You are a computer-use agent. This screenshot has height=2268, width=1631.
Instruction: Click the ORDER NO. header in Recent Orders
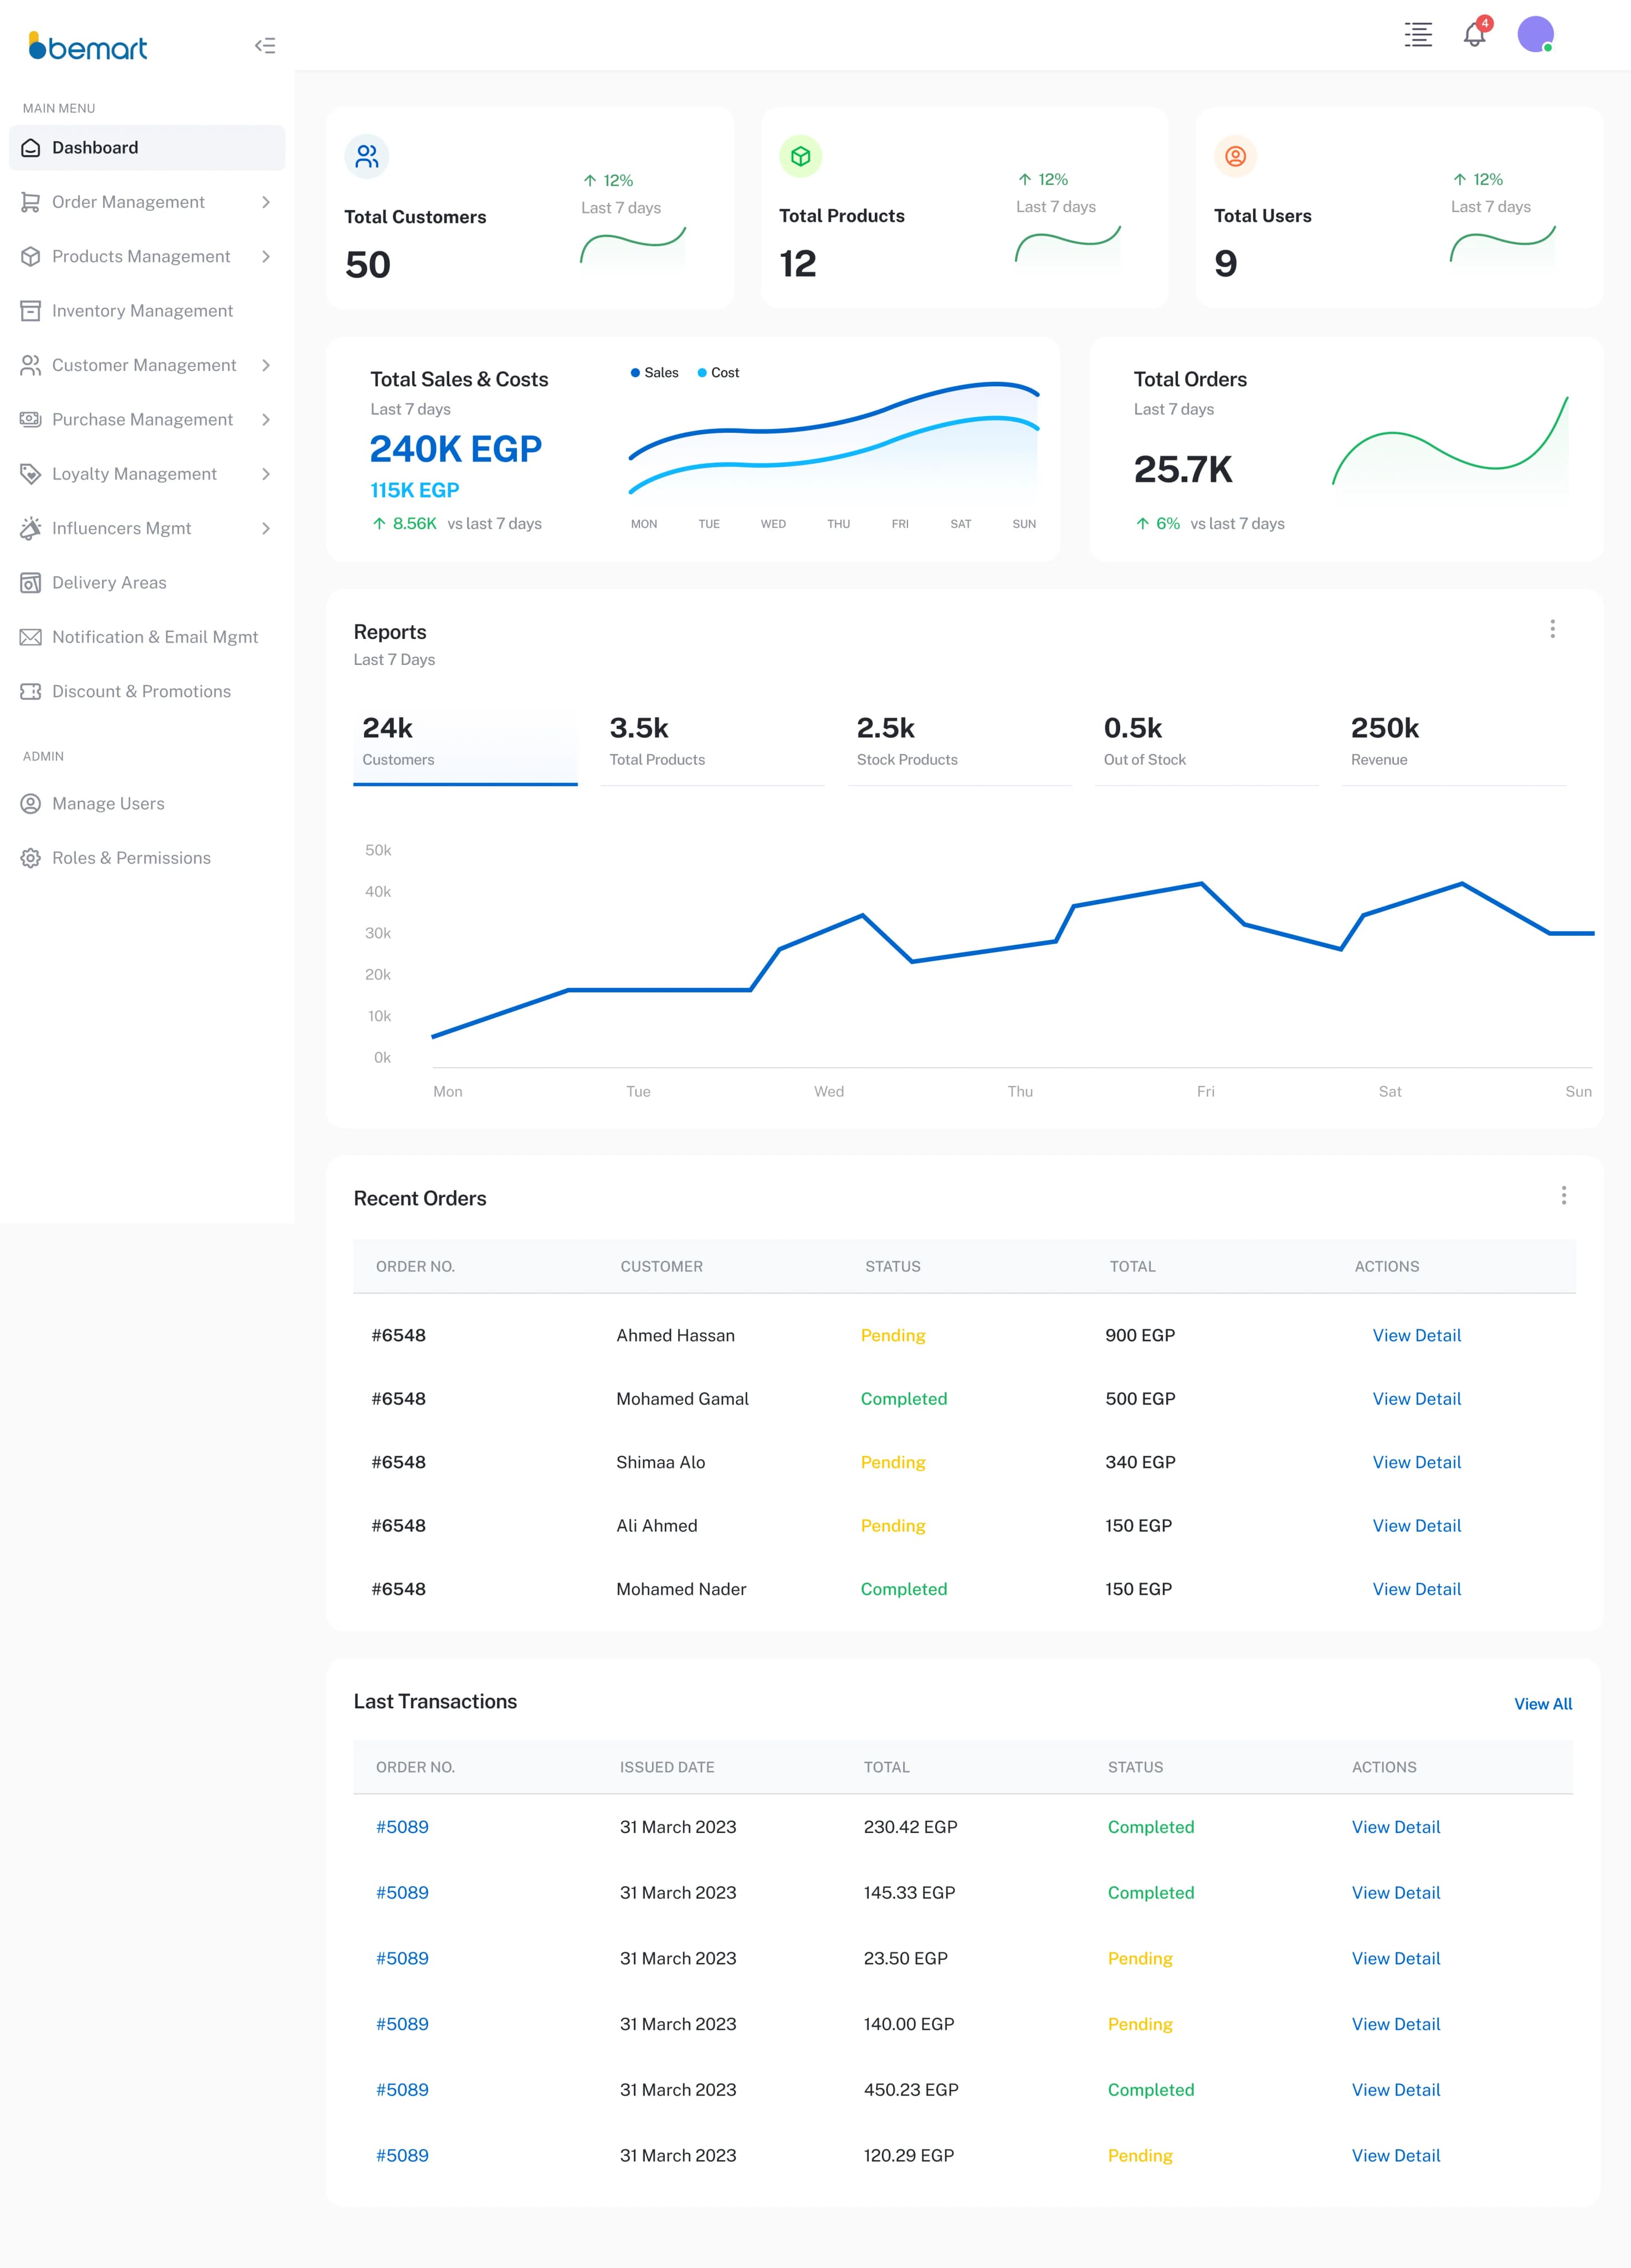[x=415, y=1266]
